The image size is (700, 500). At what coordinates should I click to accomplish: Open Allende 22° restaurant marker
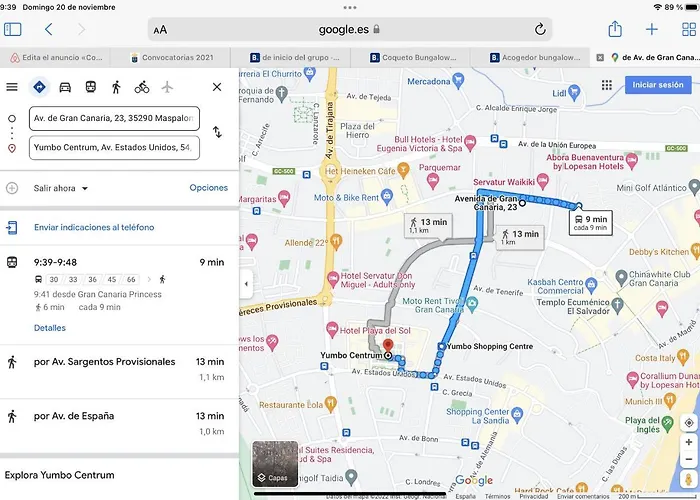pos(336,242)
